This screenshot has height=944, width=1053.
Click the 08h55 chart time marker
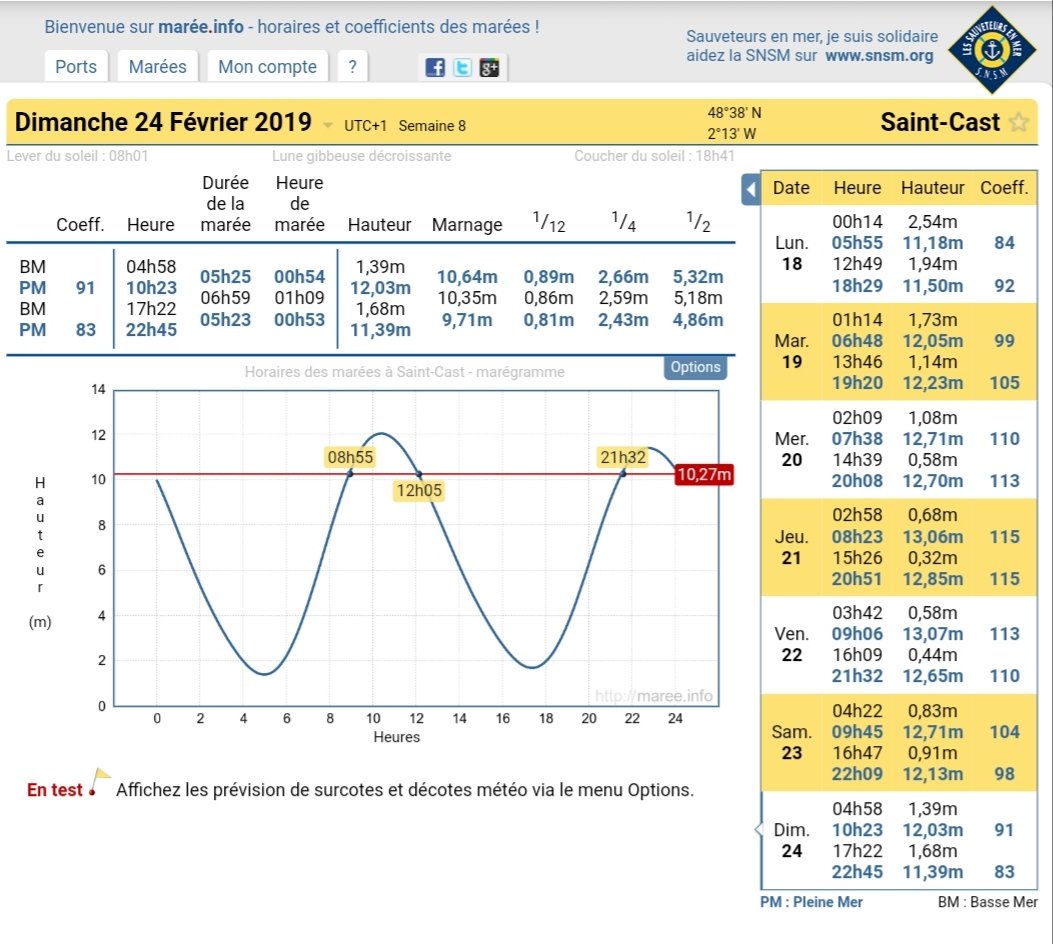click(350, 457)
